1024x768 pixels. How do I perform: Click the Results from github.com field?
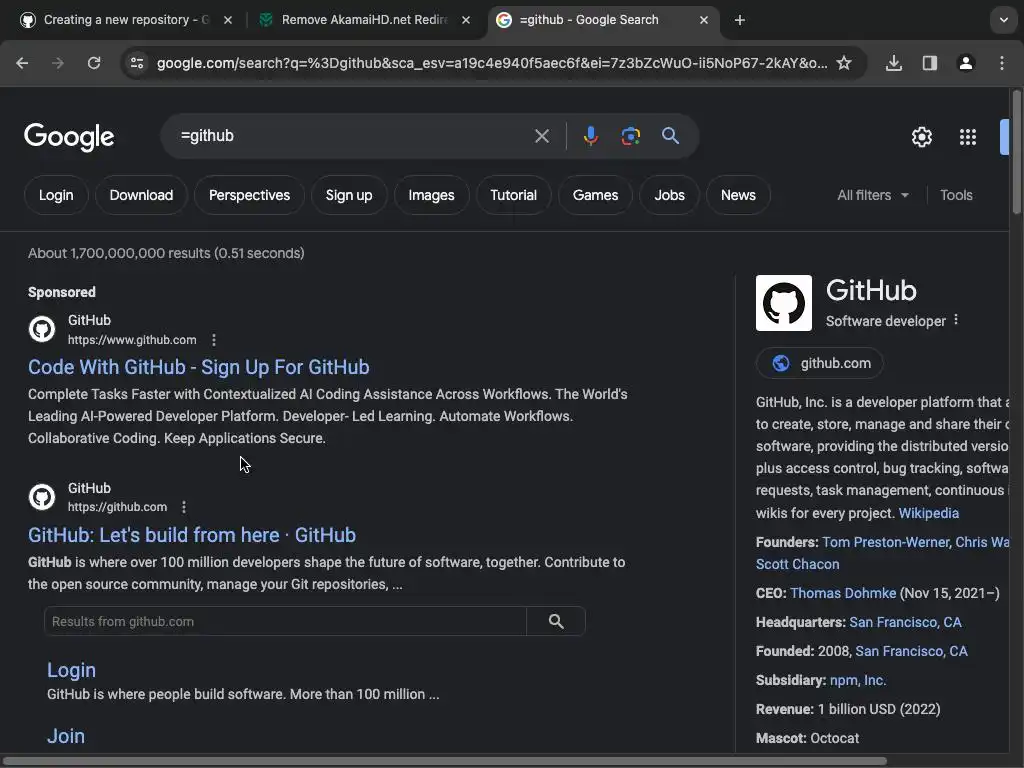[x=285, y=621]
